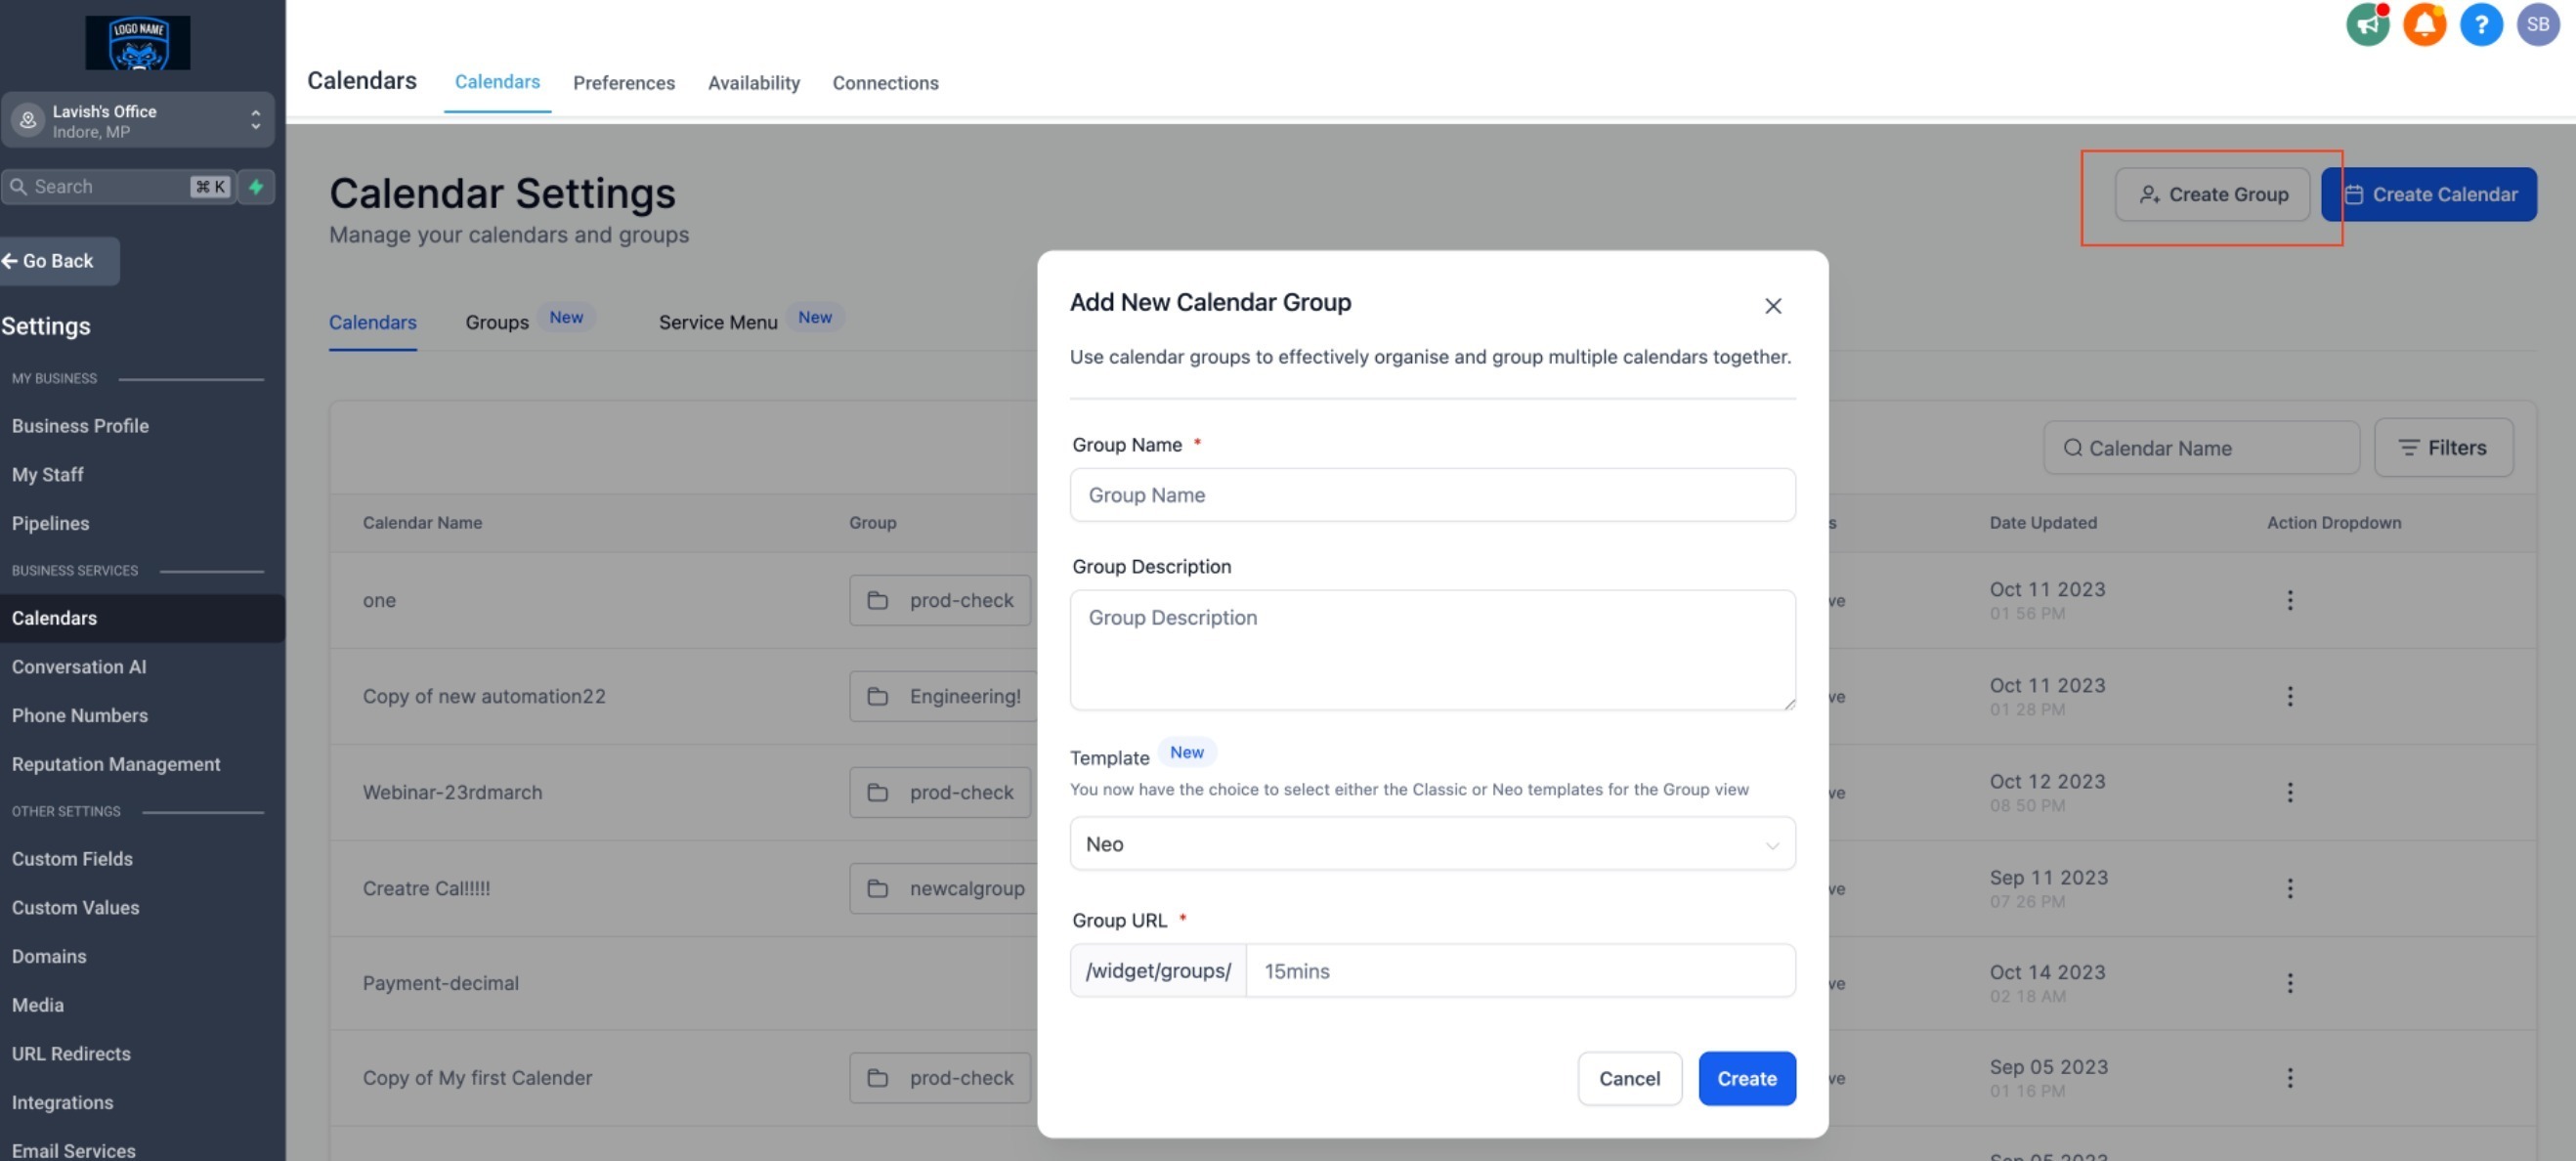Click the Group Name input field

tap(1431, 495)
